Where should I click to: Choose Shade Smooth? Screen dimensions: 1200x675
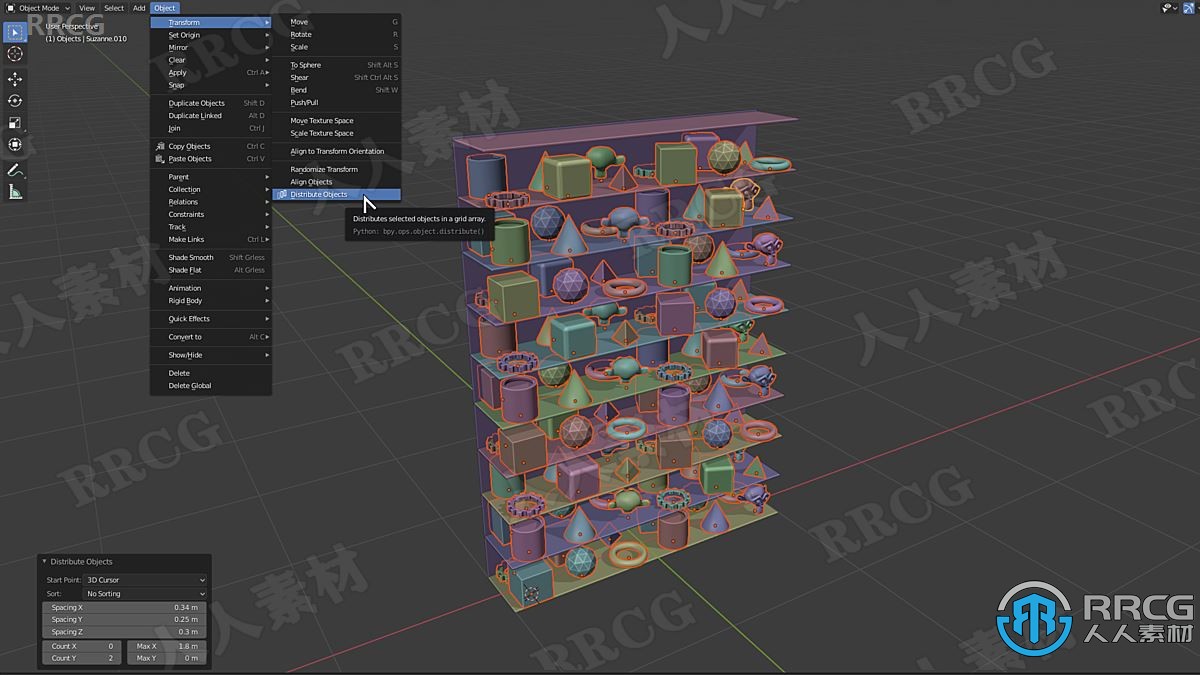pos(211,257)
